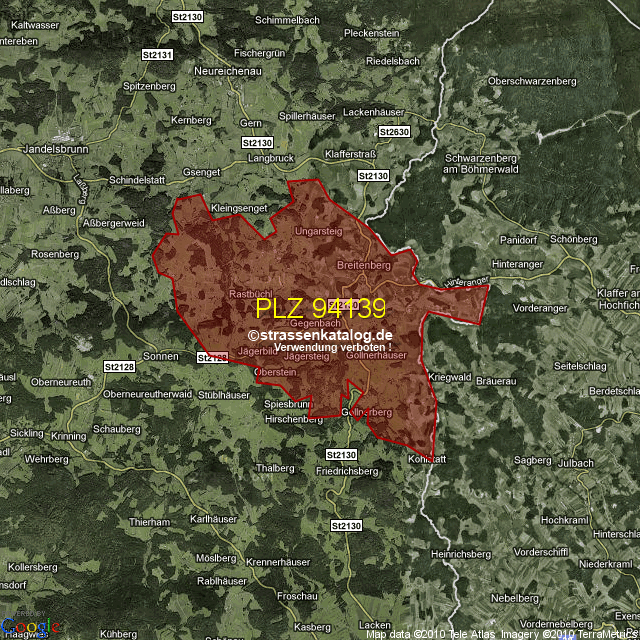Select the Neureichenau place label
Screen dimensions: 640x640
point(234,73)
